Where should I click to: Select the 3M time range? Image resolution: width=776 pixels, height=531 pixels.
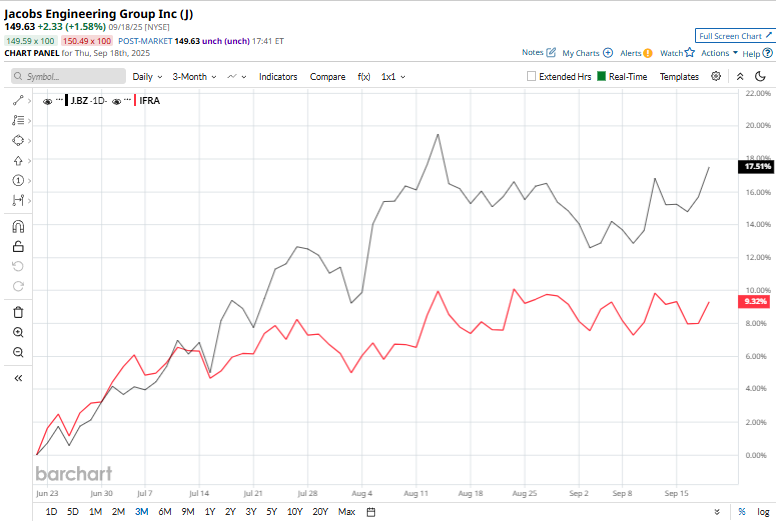point(142,512)
